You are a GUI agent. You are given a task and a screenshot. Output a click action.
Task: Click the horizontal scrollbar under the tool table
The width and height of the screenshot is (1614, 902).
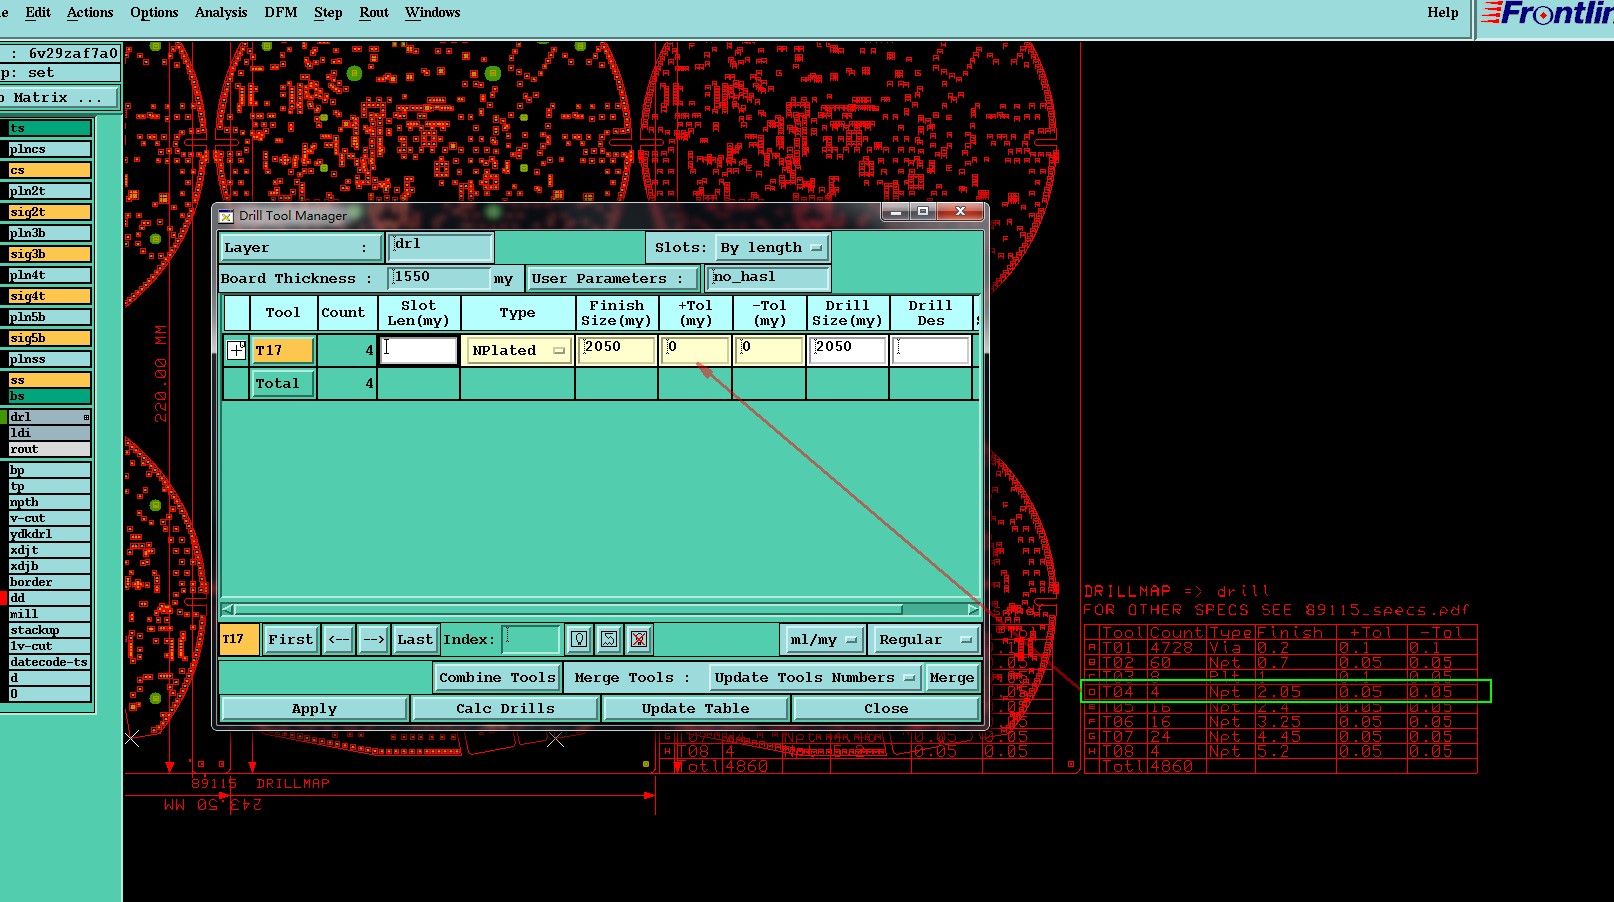[x=600, y=609]
